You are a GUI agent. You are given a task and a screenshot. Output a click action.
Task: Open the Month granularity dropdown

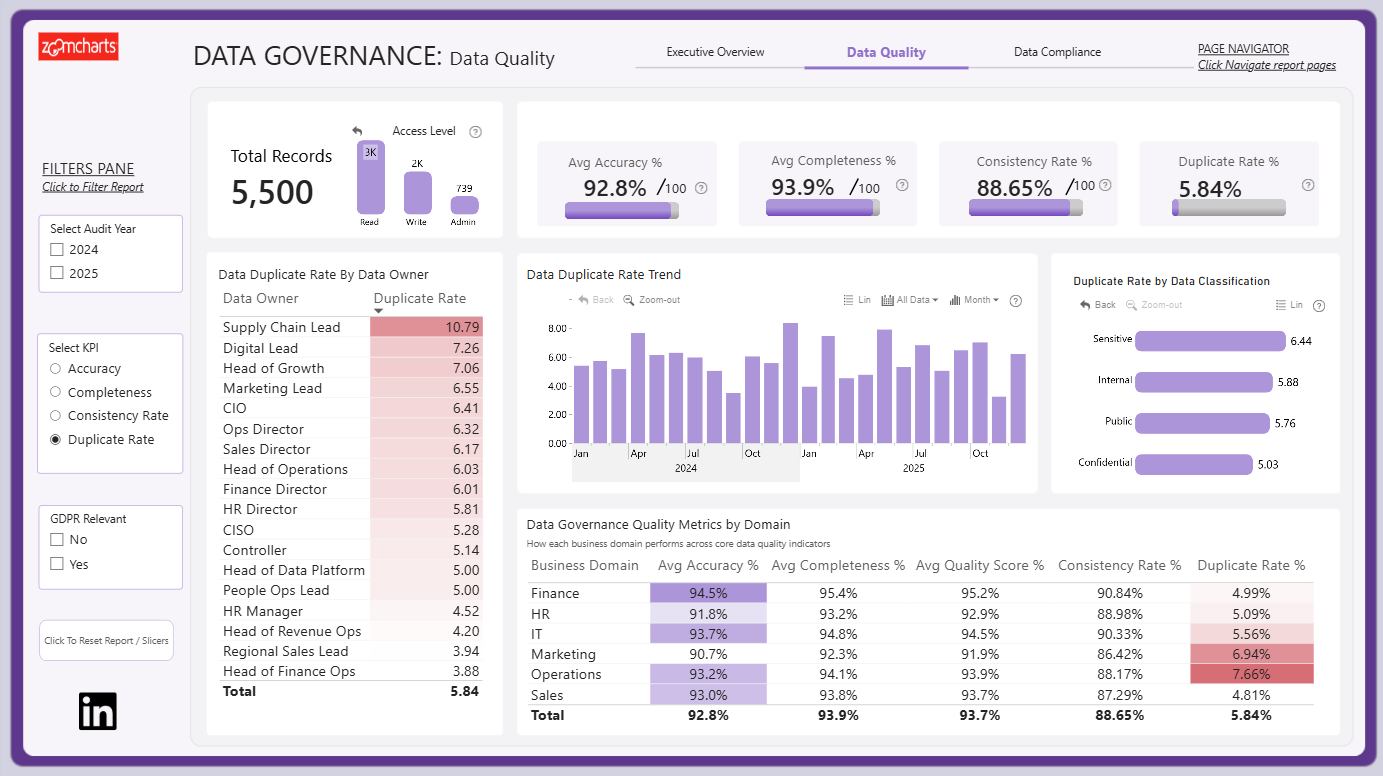[x=974, y=300]
